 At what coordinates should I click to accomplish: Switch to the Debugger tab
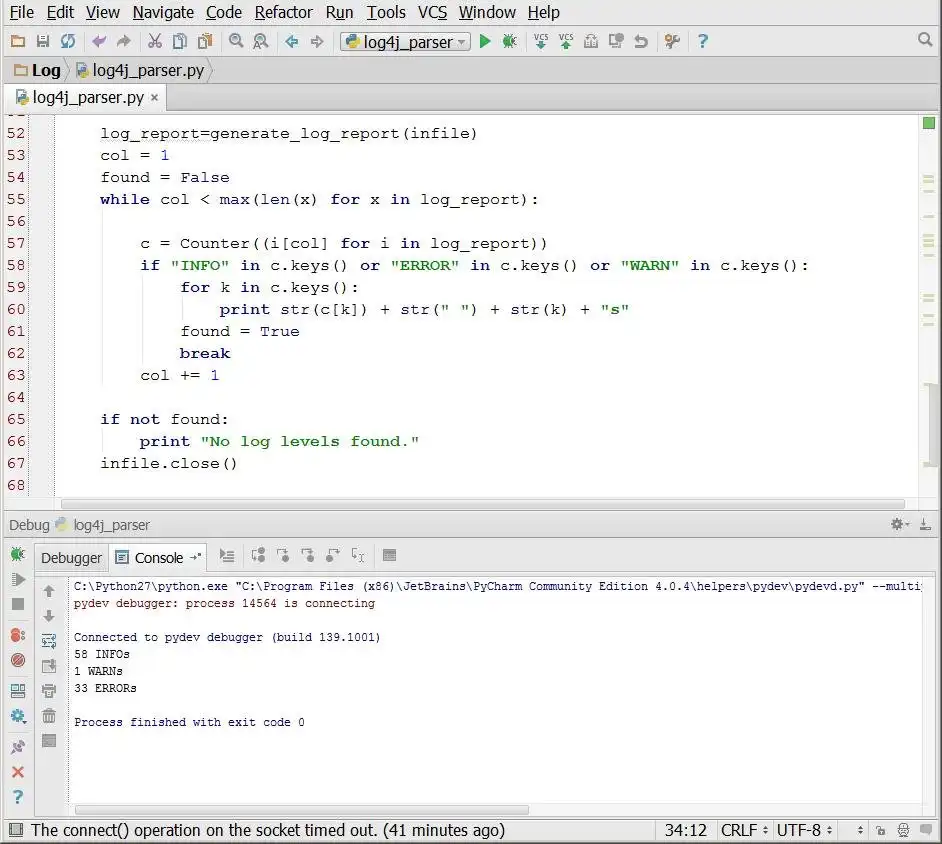tap(71, 558)
